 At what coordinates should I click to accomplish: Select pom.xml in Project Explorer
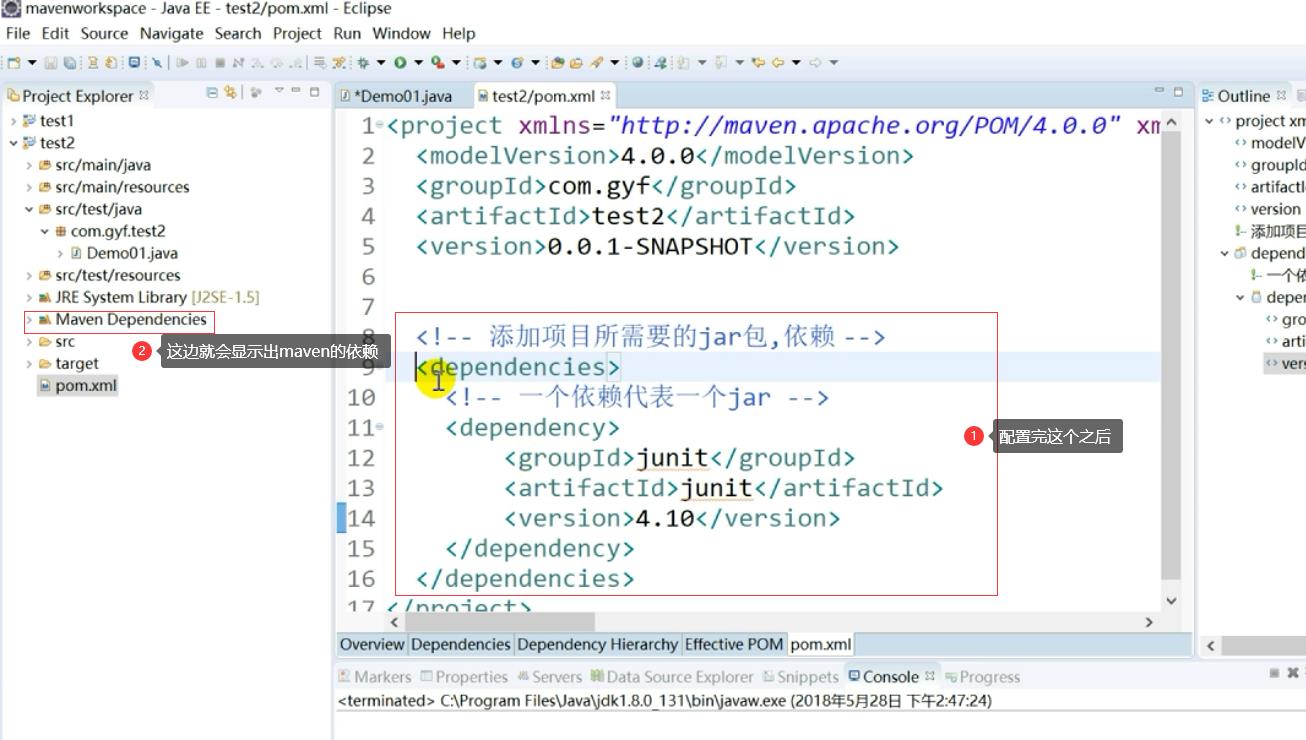pos(78,385)
